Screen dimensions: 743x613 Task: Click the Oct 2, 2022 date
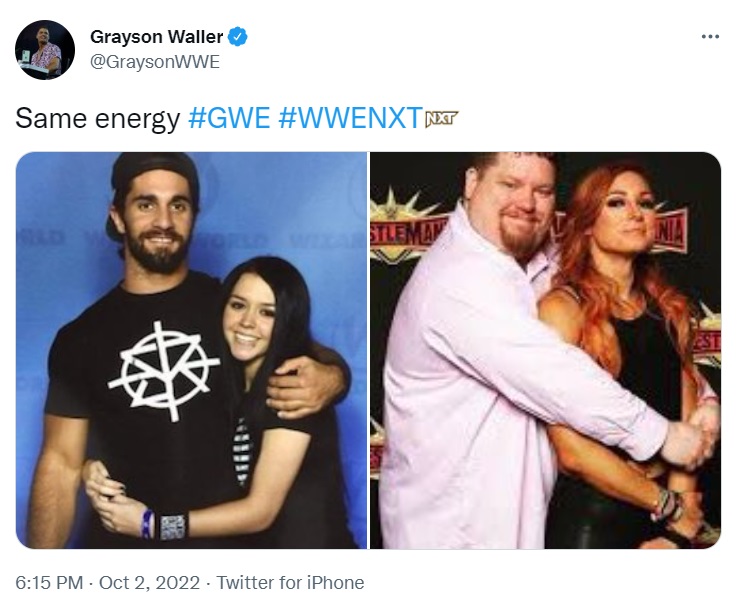[x=149, y=583]
